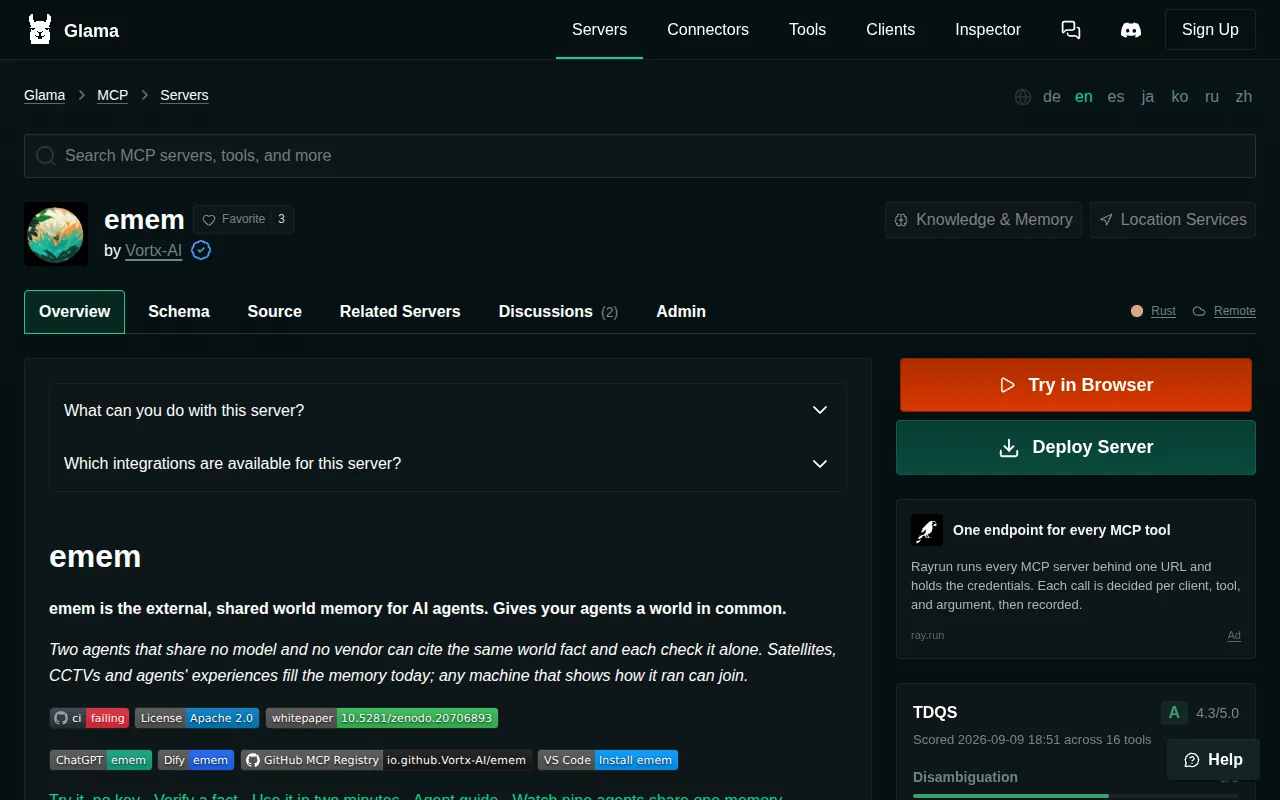Image resolution: width=1280 pixels, height=800 pixels.
Task: Switch language to ru
Action: pos(1212,97)
